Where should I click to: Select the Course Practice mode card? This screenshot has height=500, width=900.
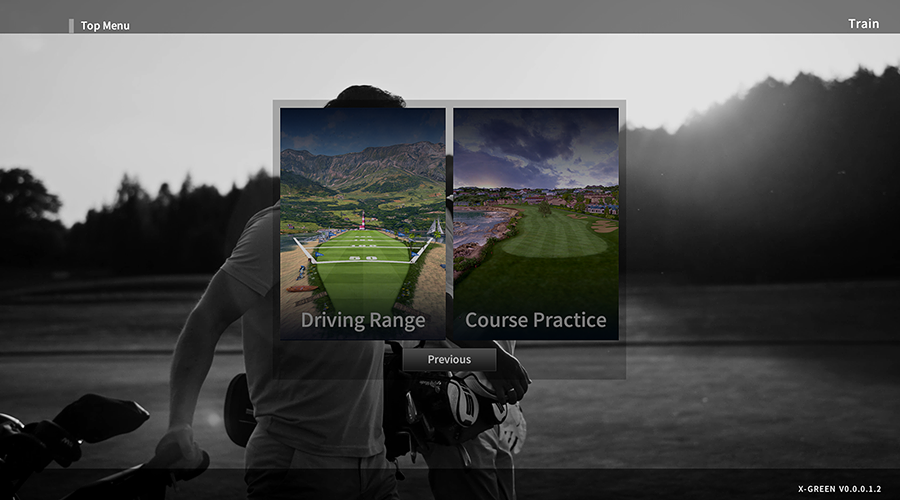[x=536, y=224]
